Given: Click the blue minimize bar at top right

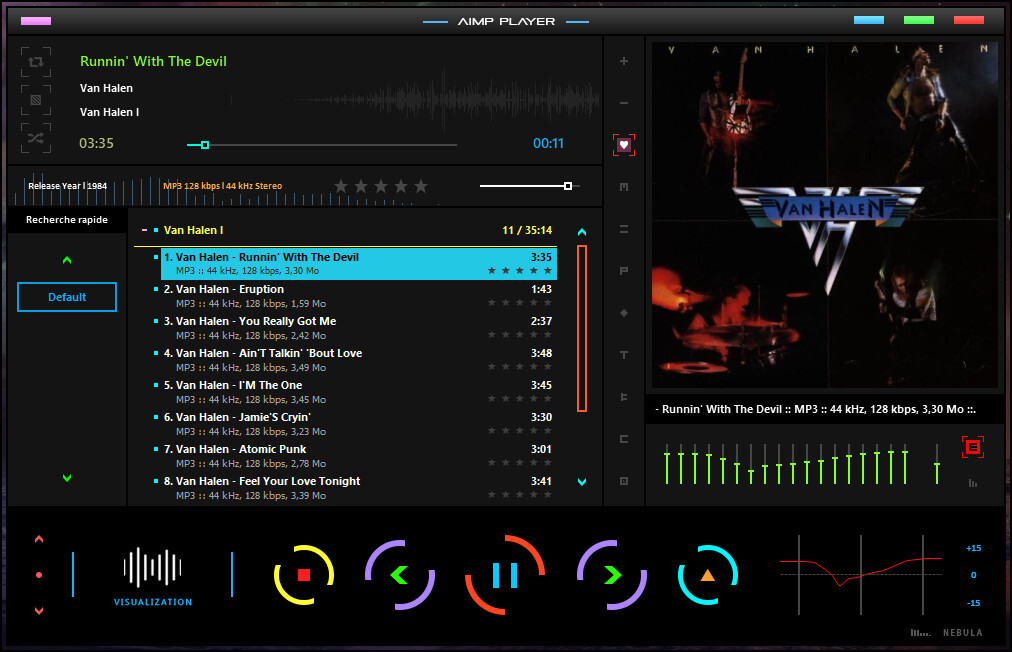Looking at the screenshot, I should point(869,20).
